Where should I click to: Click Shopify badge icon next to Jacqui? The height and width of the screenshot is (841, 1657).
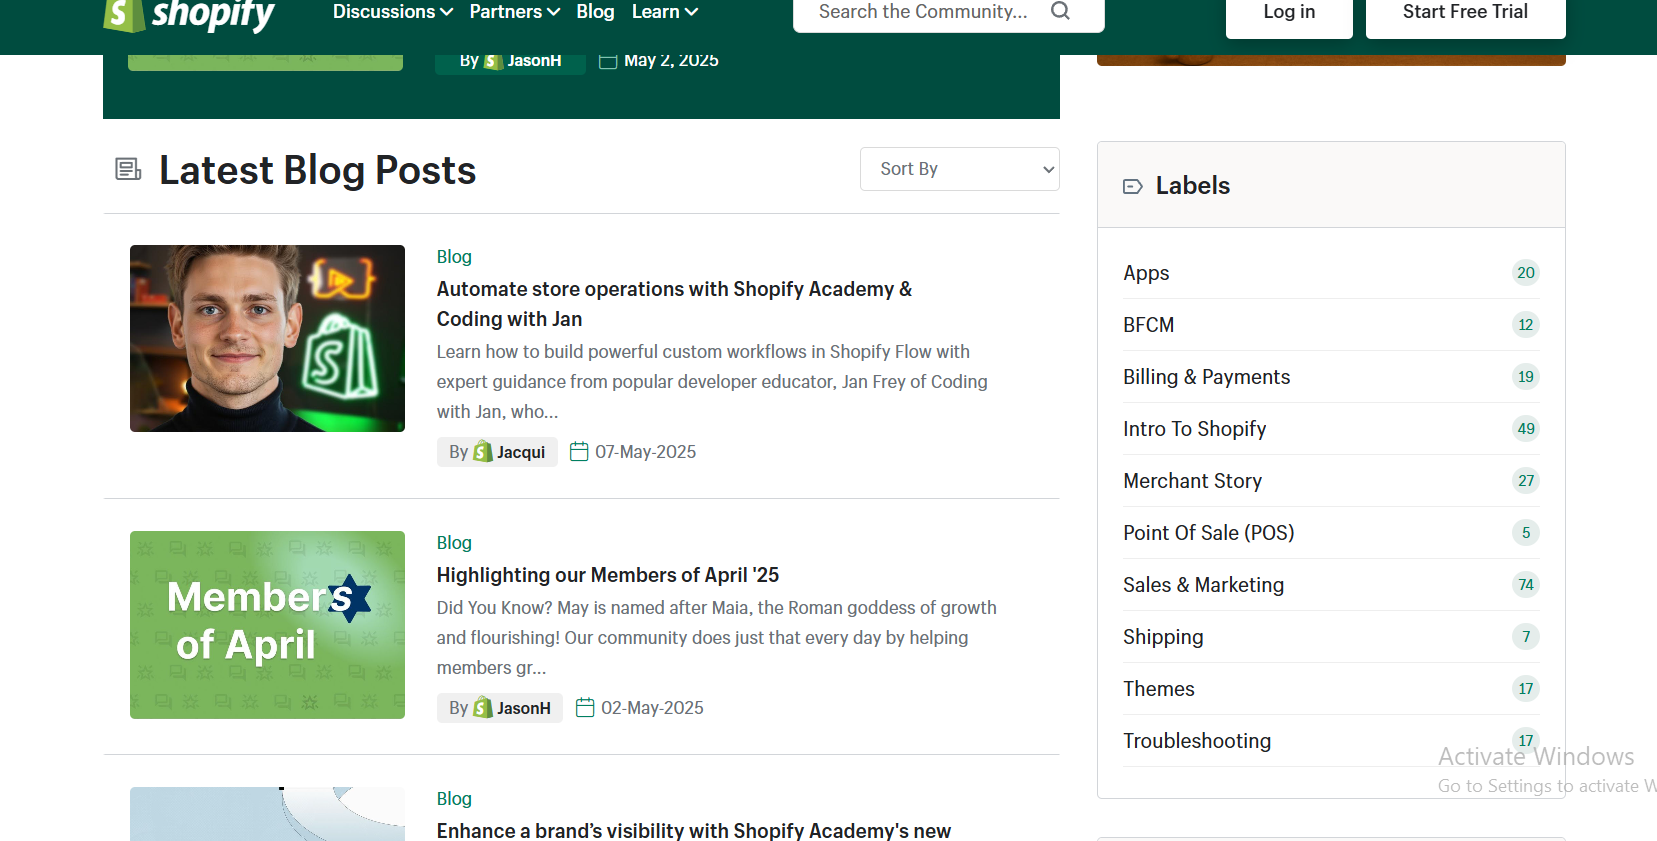click(483, 452)
